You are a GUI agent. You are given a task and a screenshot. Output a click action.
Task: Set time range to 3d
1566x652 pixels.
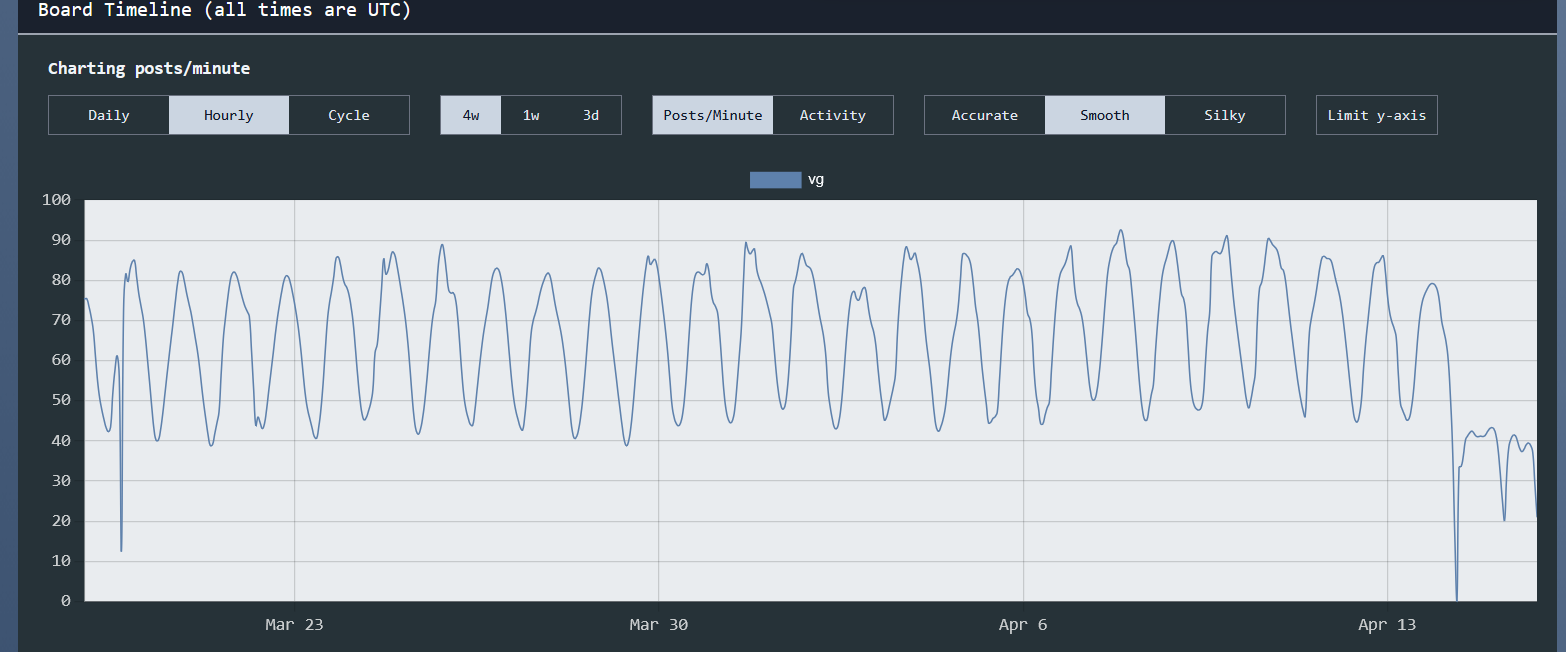tap(591, 115)
